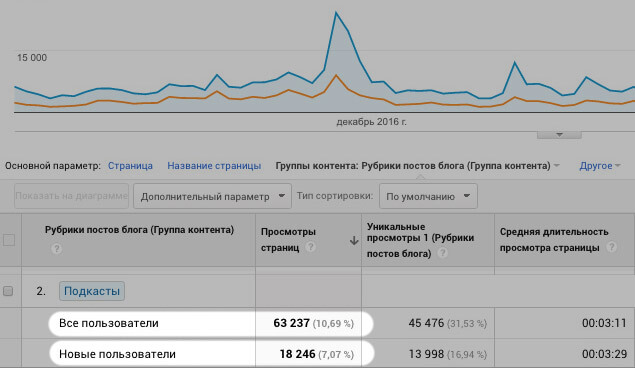635x368 pixels.
Task: Click the highest peak on the blue line
Action: pyautogui.click(x=336, y=13)
